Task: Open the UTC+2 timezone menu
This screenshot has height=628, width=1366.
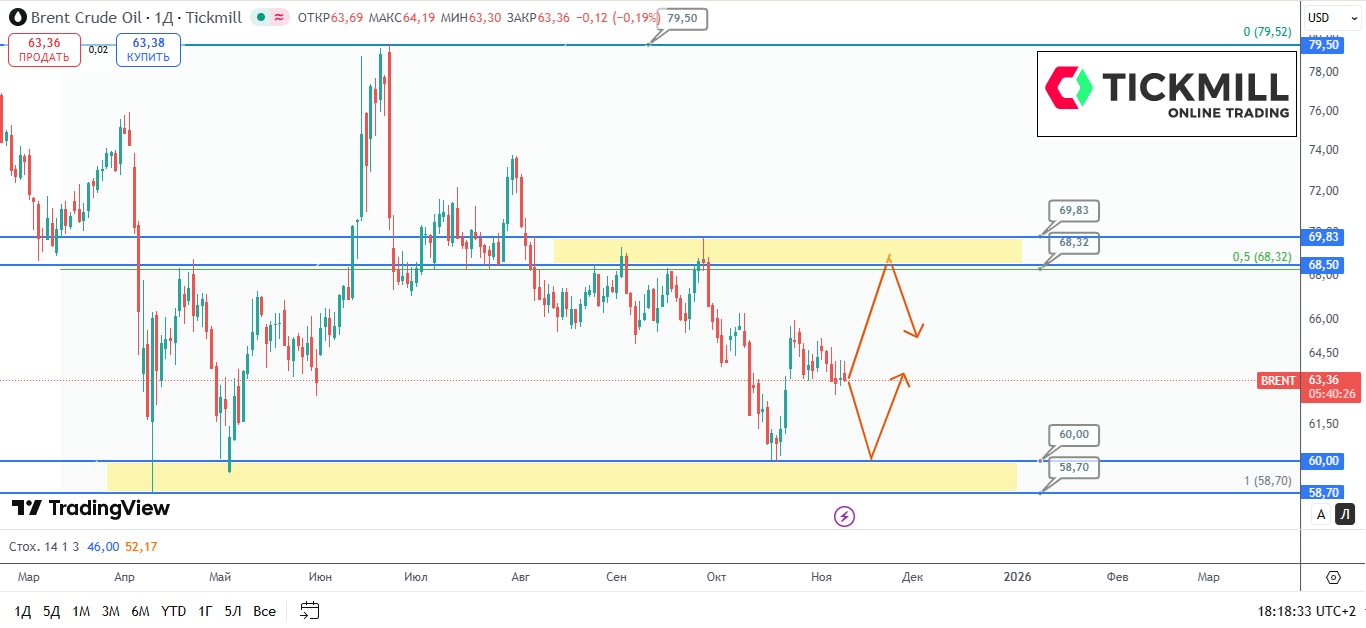Action: (1310, 610)
